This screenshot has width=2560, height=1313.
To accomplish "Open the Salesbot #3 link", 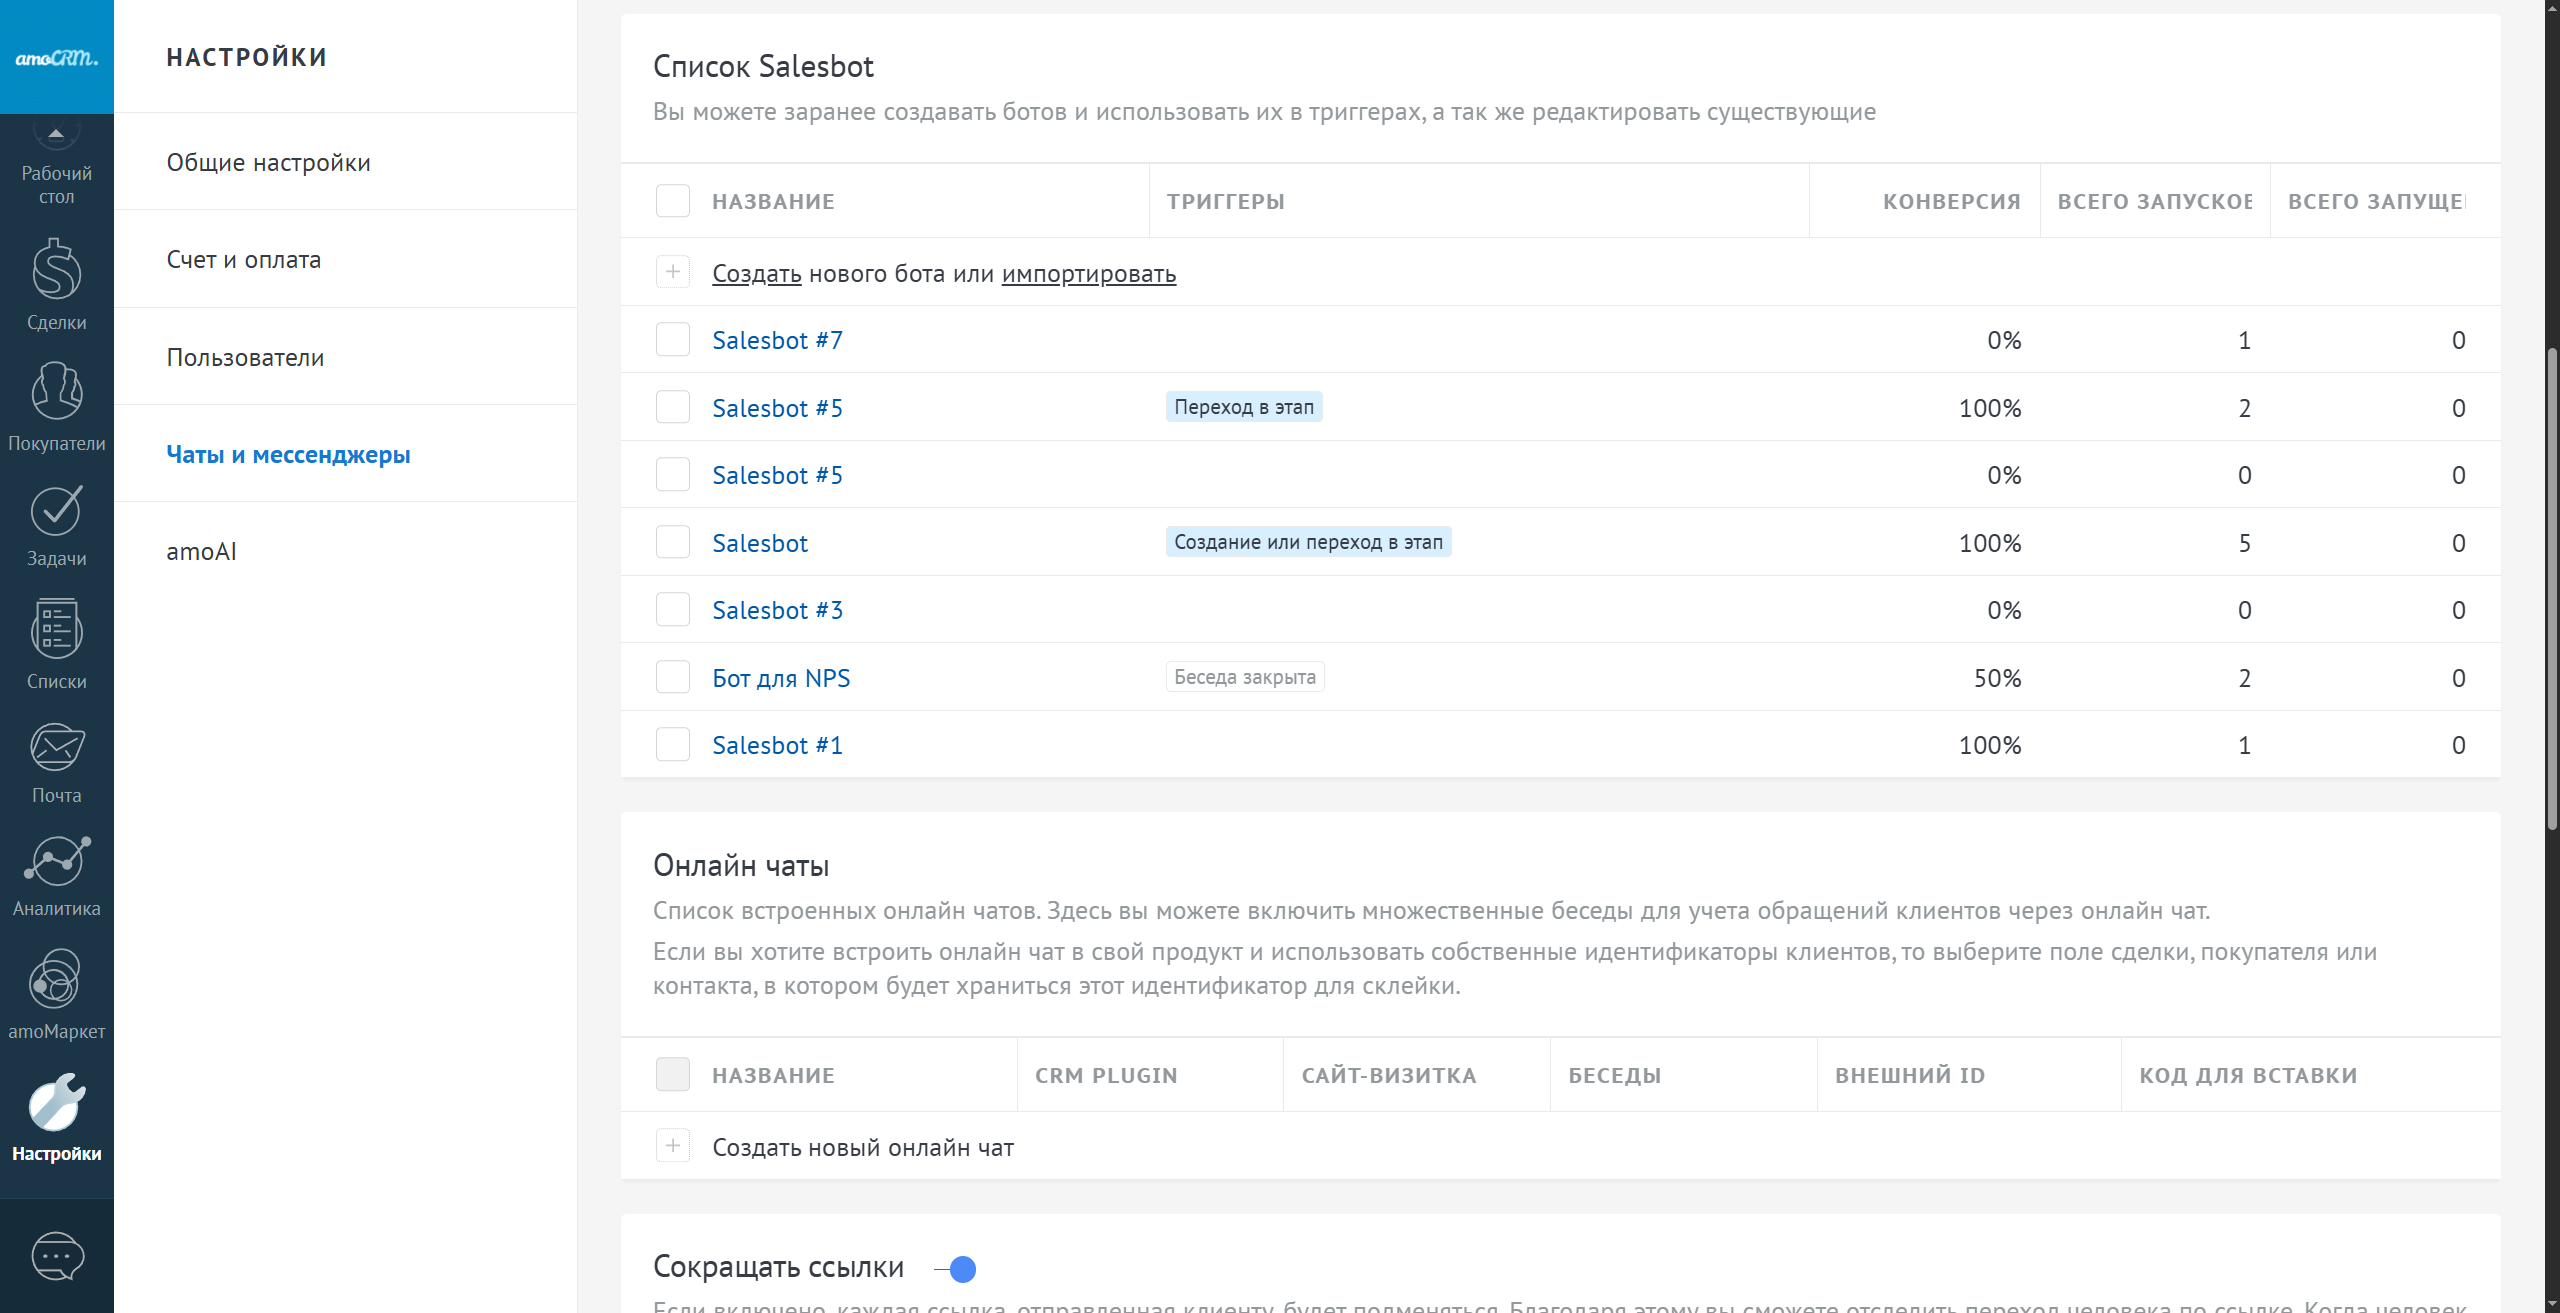I will pyautogui.click(x=777, y=610).
